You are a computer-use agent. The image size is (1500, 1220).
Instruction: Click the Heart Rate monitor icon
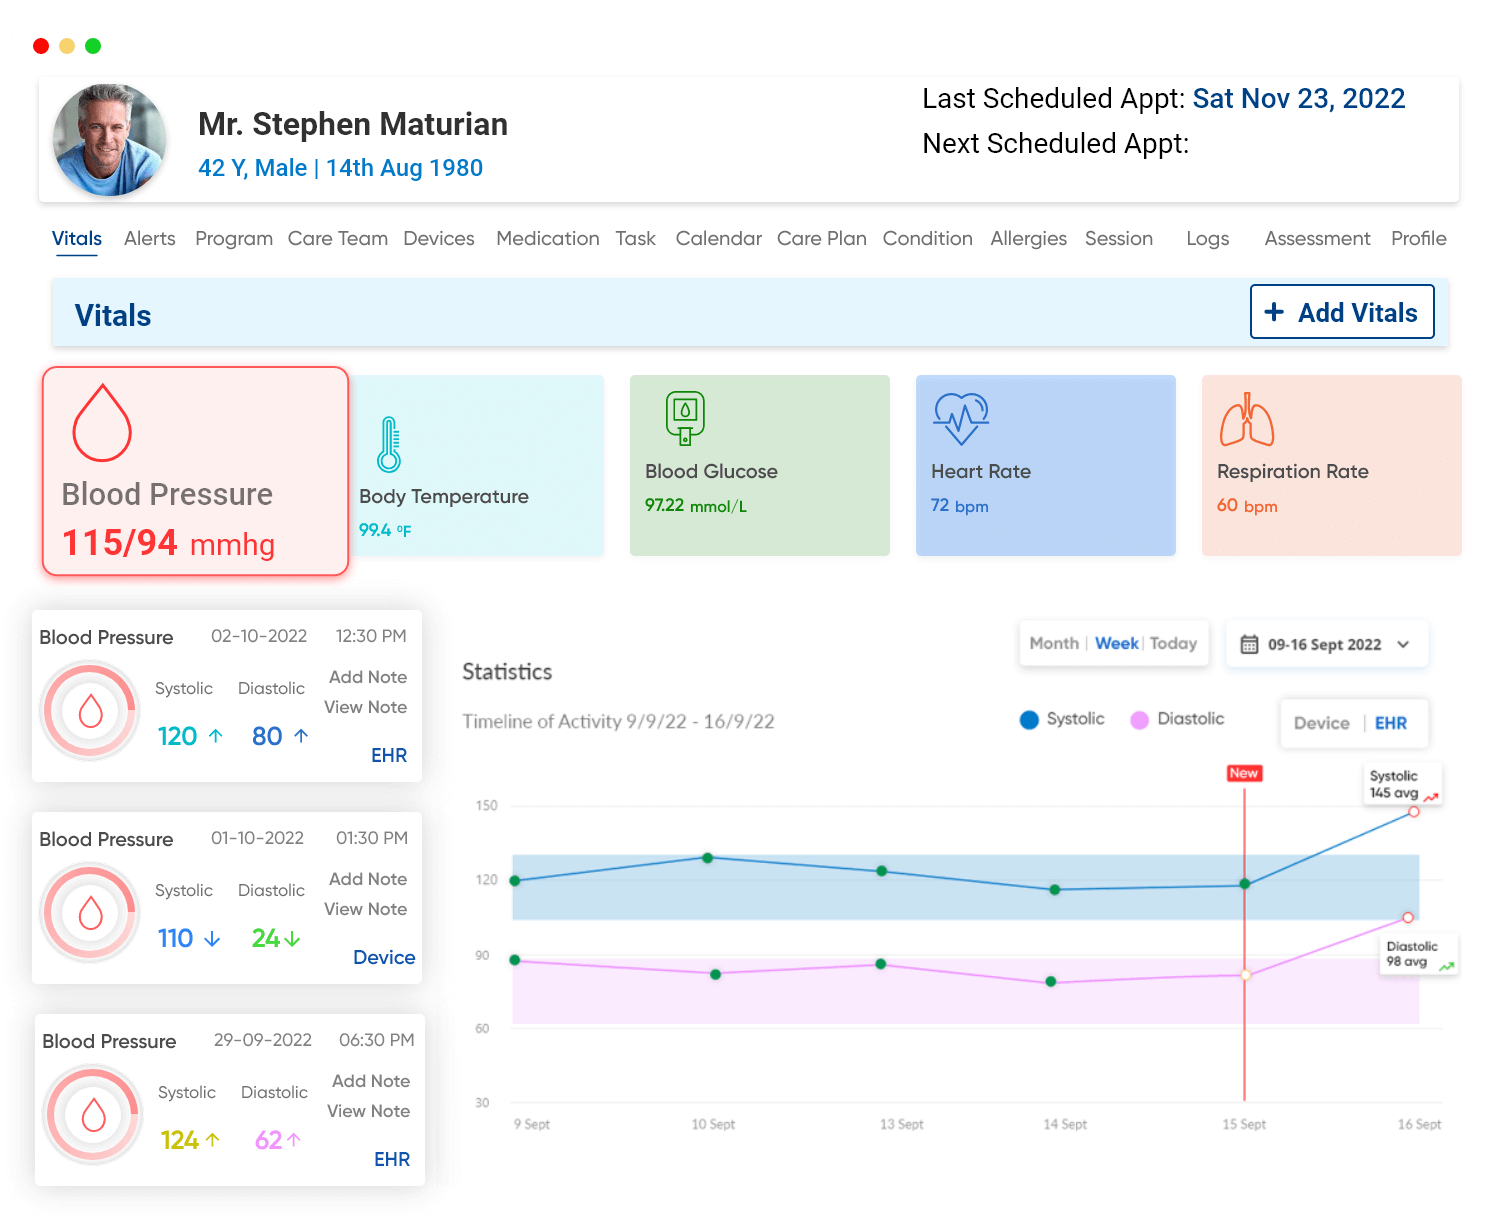pyautogui.click(x=959, y=417)
